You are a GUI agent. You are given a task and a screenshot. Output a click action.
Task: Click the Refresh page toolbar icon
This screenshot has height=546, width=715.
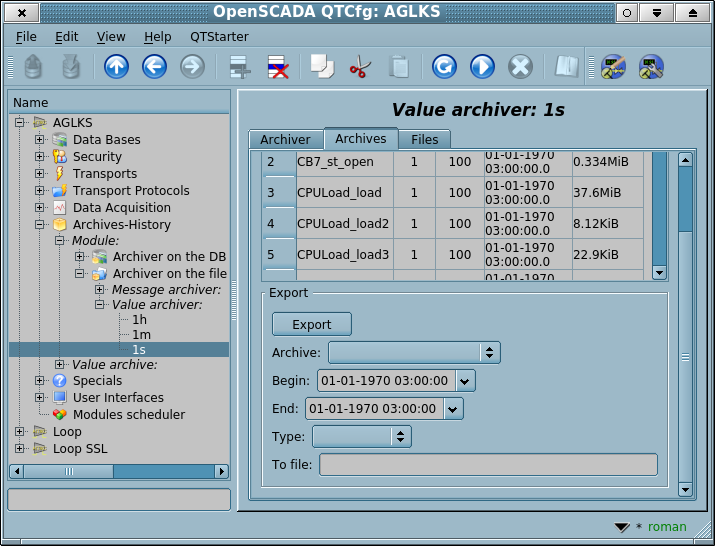tap(444, 67)
